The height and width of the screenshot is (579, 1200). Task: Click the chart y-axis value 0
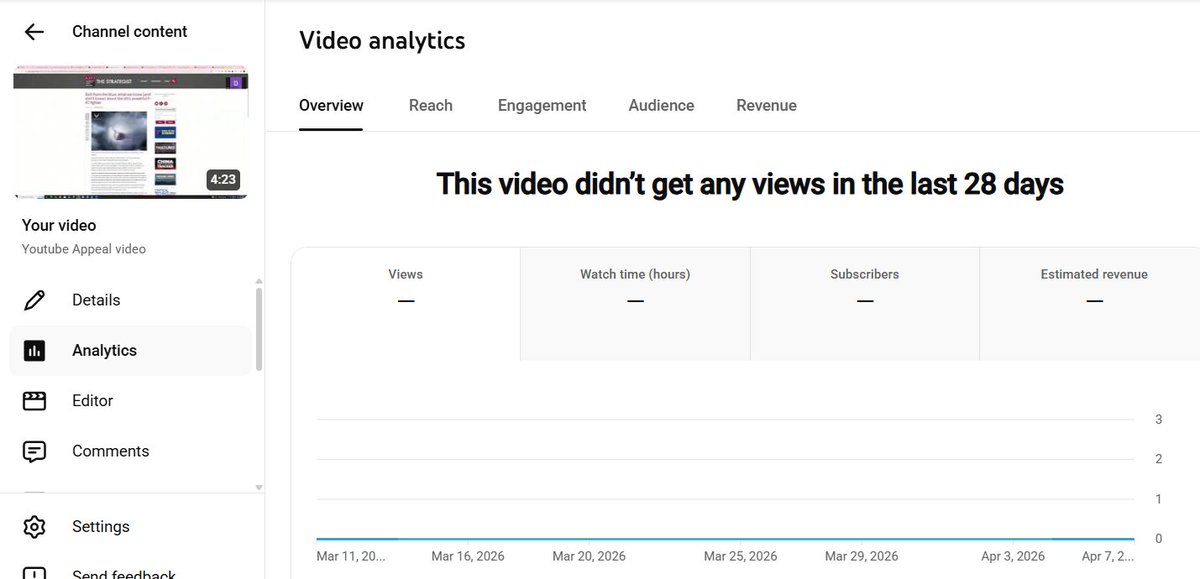click(x=1159, y=539)
